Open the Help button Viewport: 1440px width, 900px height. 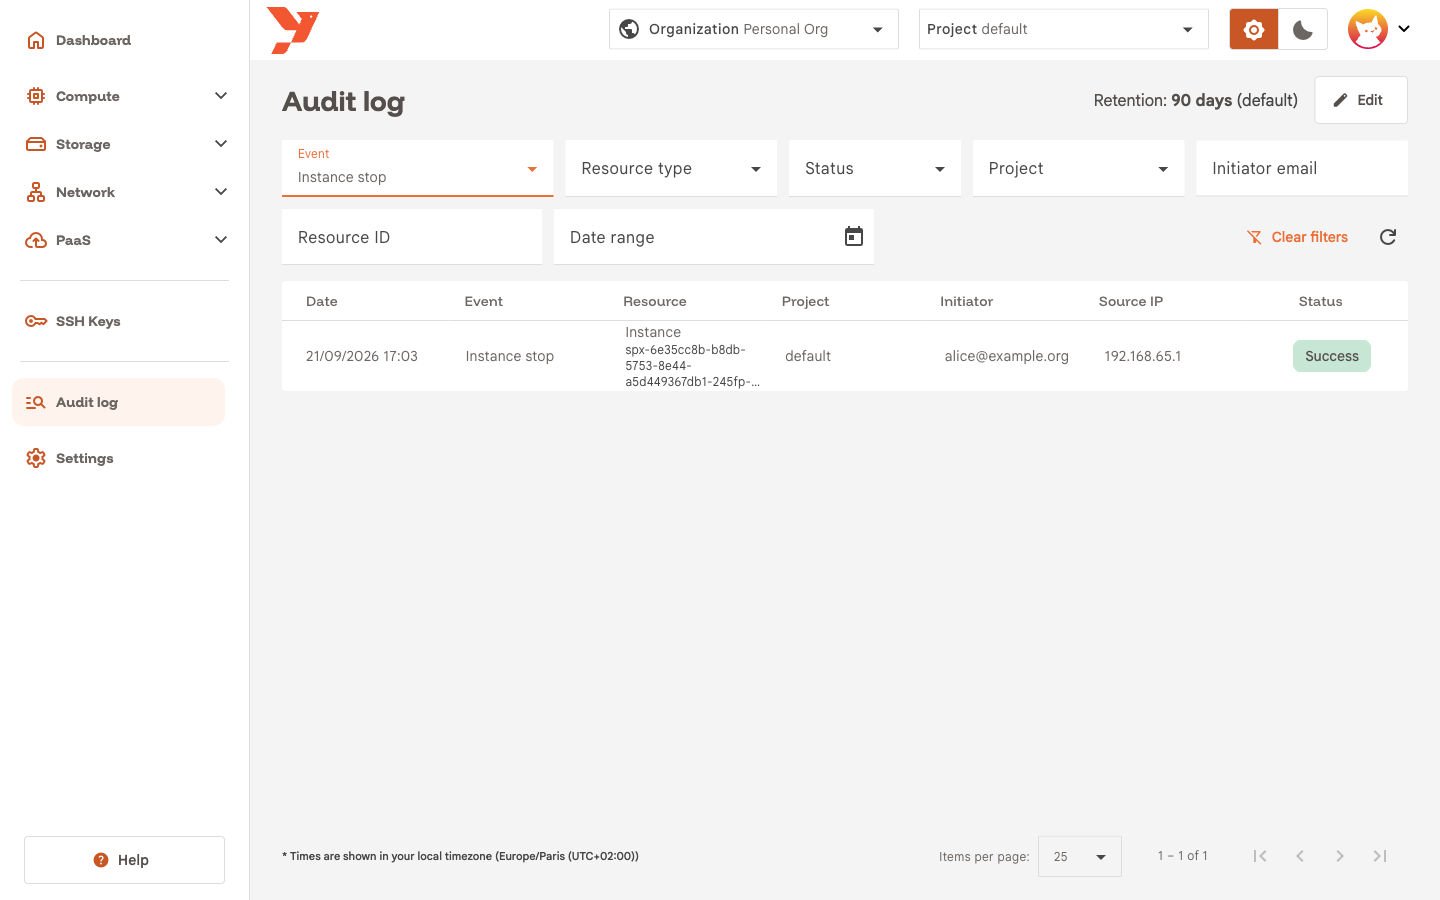pyautogui.click(x=124, y=860)
